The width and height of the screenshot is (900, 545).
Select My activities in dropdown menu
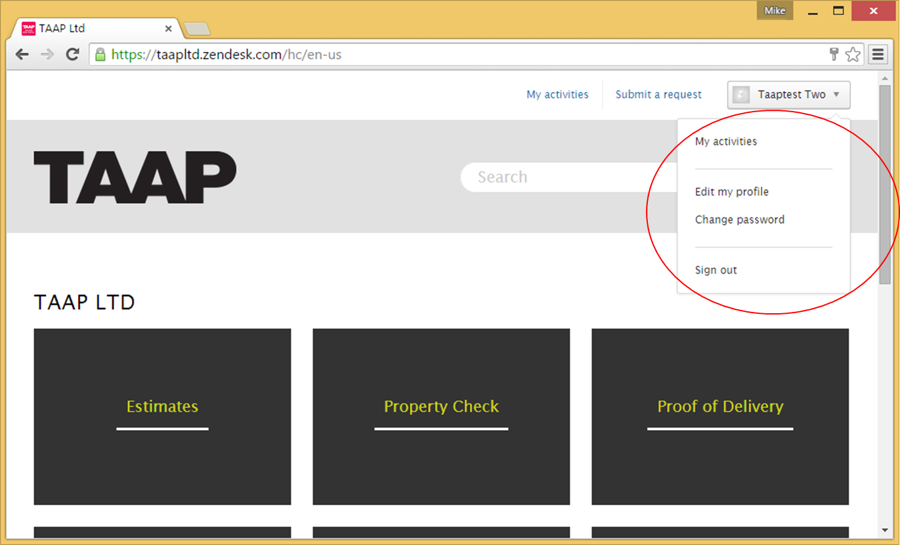click(726, 142)
